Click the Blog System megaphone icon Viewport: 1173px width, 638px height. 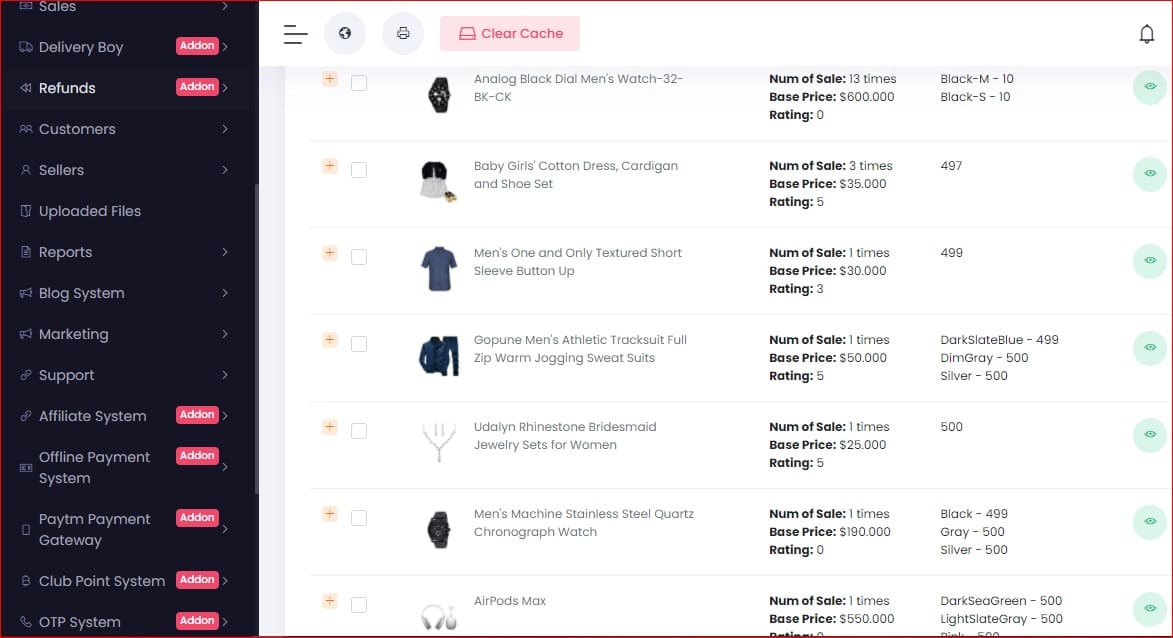click(25, 293)
